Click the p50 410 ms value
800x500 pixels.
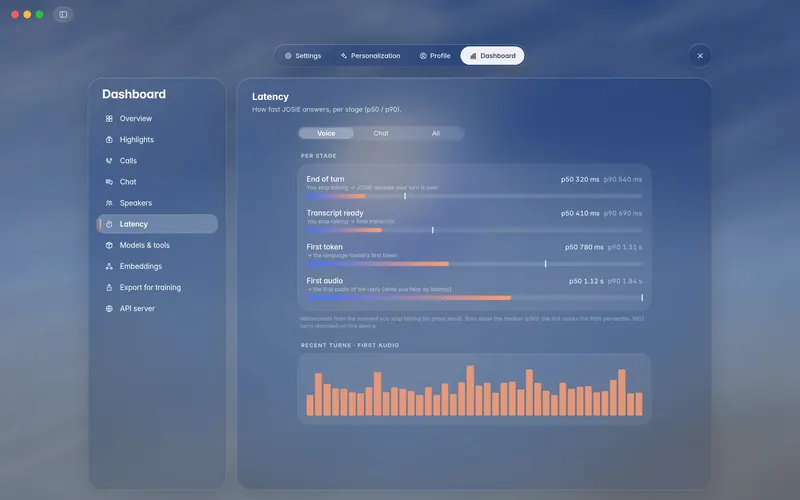click(580, 213)
